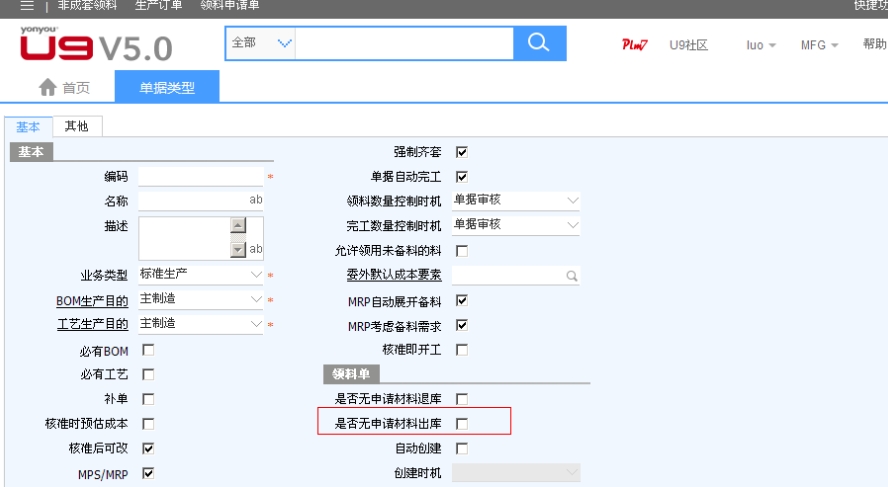The height and width of the screenshot is (487, 888).
Task: Toggle the 强制齐套 checkbox
Action: tap(462, 152)
